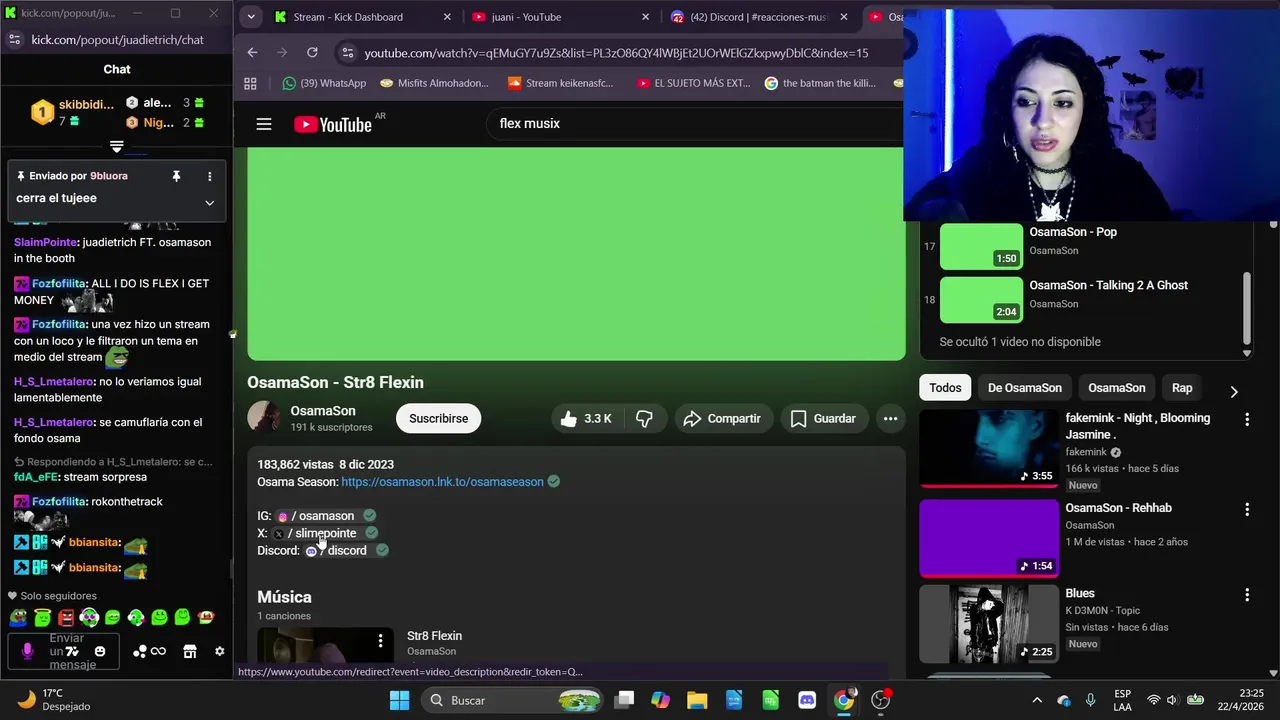Open the X / slimepointe link
The height and width of the screenshot is (720, 1280).
(316, 533)
